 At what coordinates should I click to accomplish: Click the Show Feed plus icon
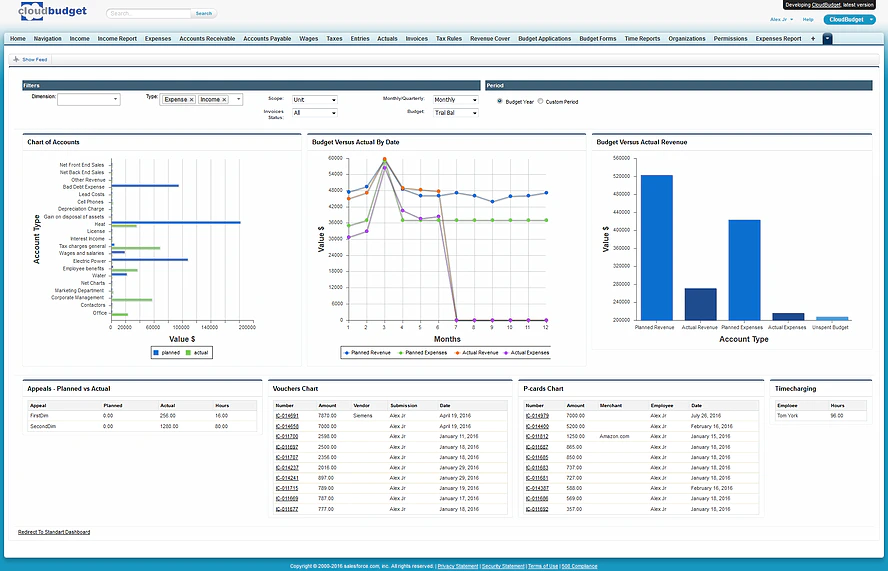coord(16,59)
